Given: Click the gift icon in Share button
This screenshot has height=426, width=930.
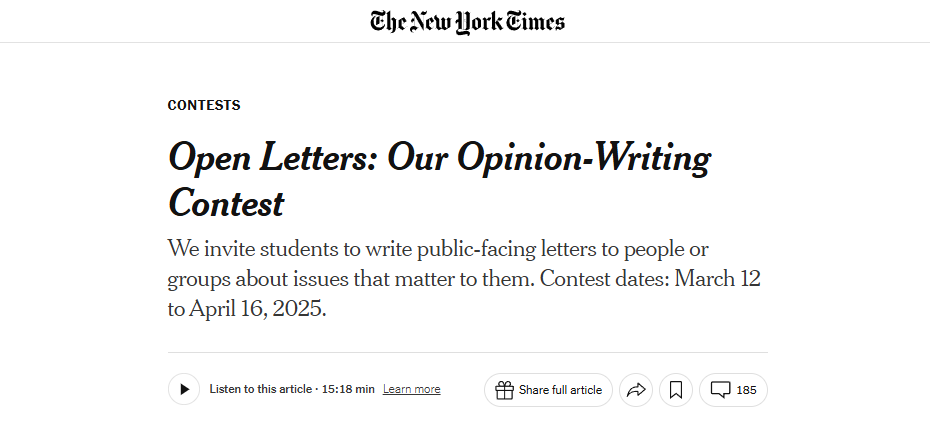Looking at the screenshot, I should [504, 390].
